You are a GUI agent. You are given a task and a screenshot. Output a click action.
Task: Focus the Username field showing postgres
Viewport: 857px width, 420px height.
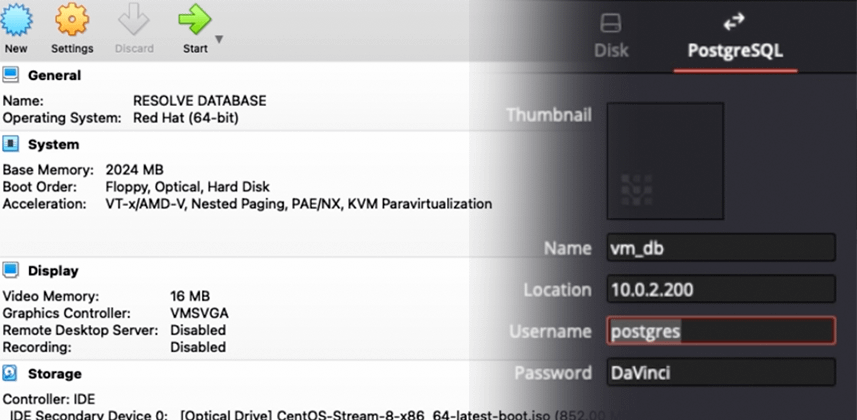pos(721,330)
